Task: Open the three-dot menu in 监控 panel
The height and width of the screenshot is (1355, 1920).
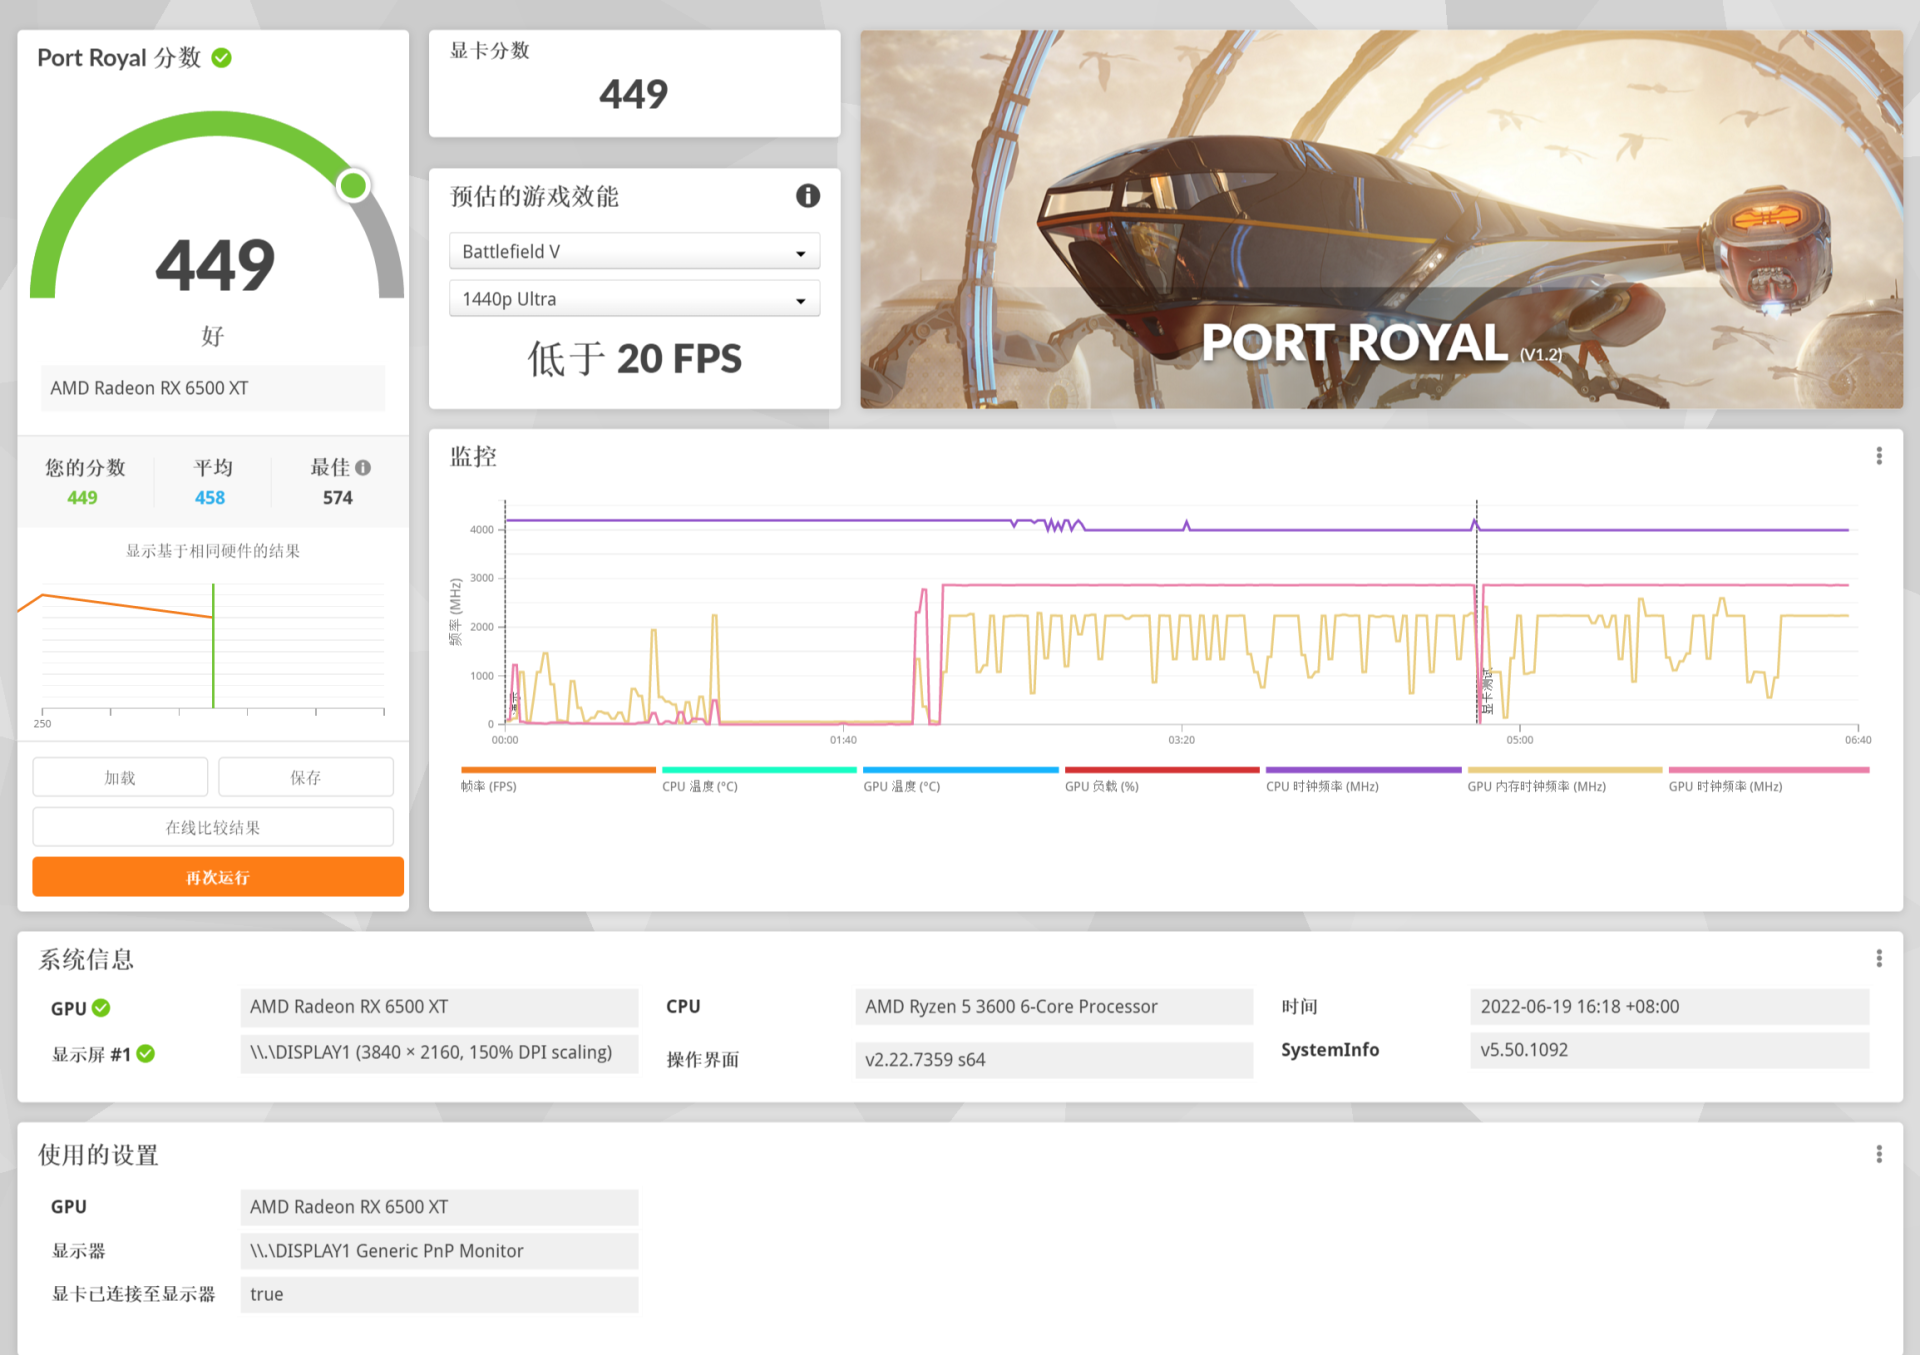Action: 1879,456
